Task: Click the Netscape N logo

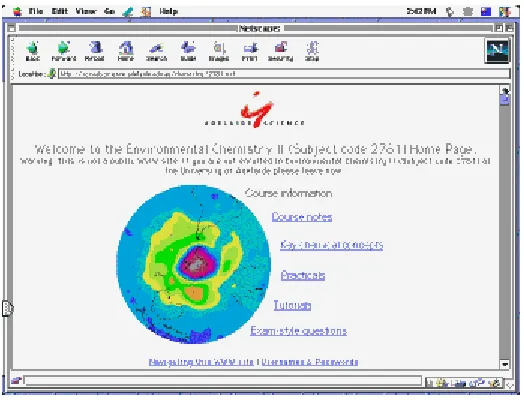Action: (x=497, y=51)
